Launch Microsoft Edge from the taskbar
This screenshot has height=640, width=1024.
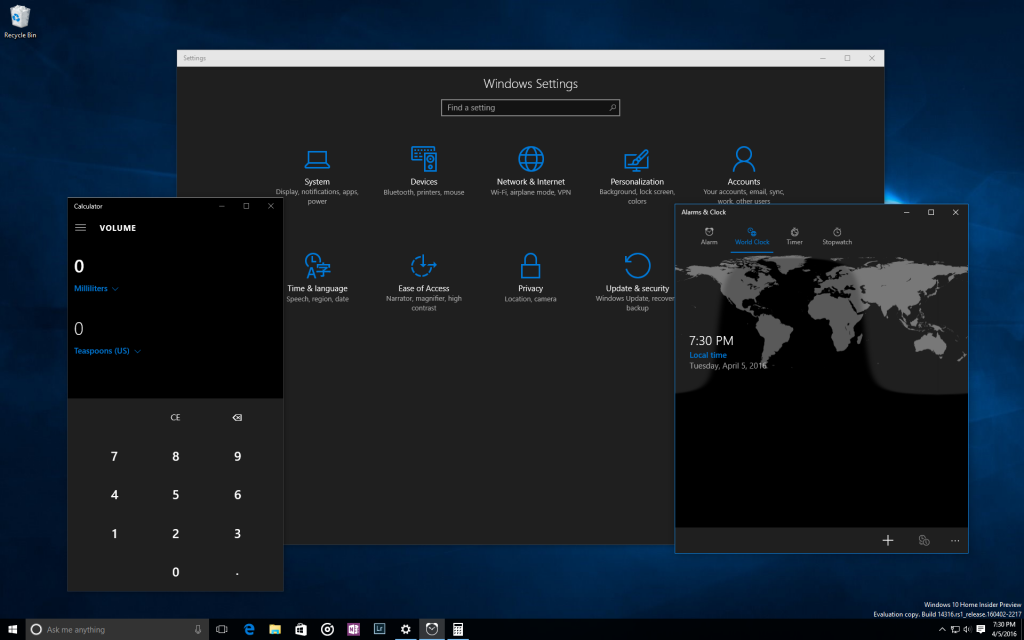[x=247, y=629]
